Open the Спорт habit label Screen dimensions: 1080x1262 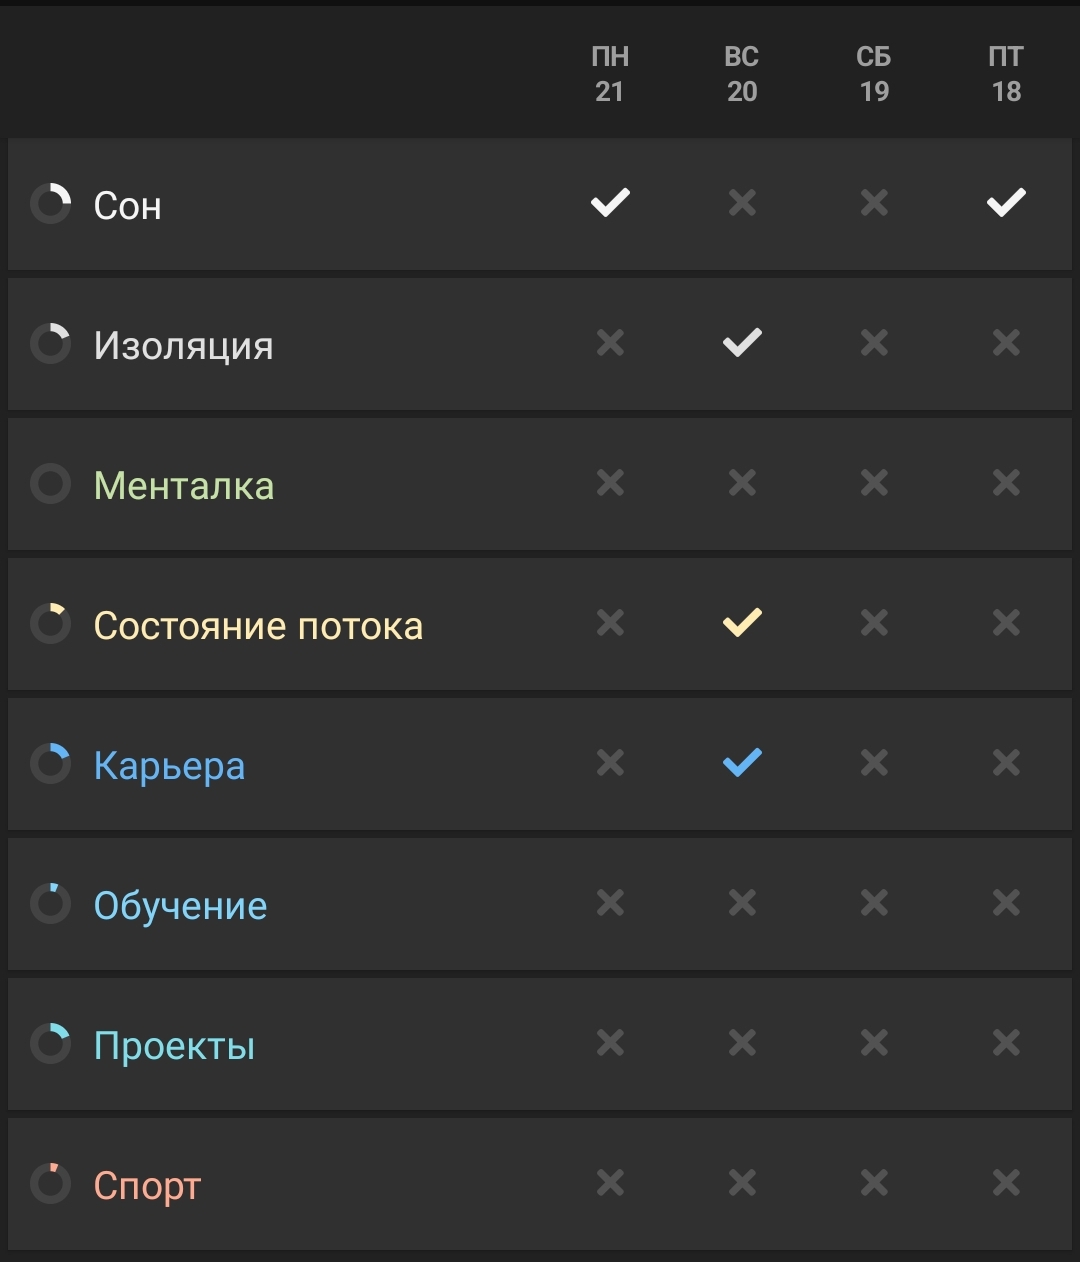[x=147, y=1186]
